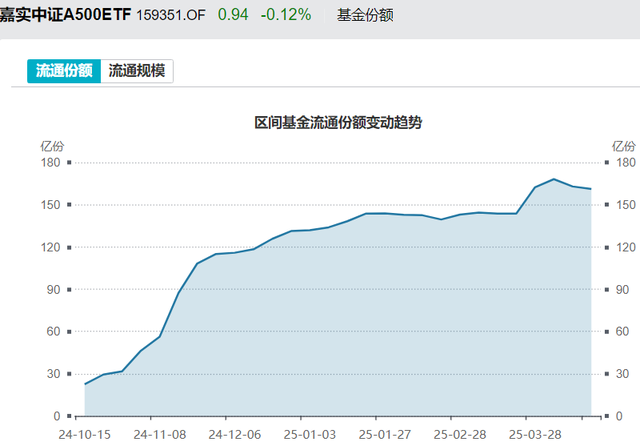640x446 pixels.
Task: Click the right axis 150 label
Action: click(626, 204)
